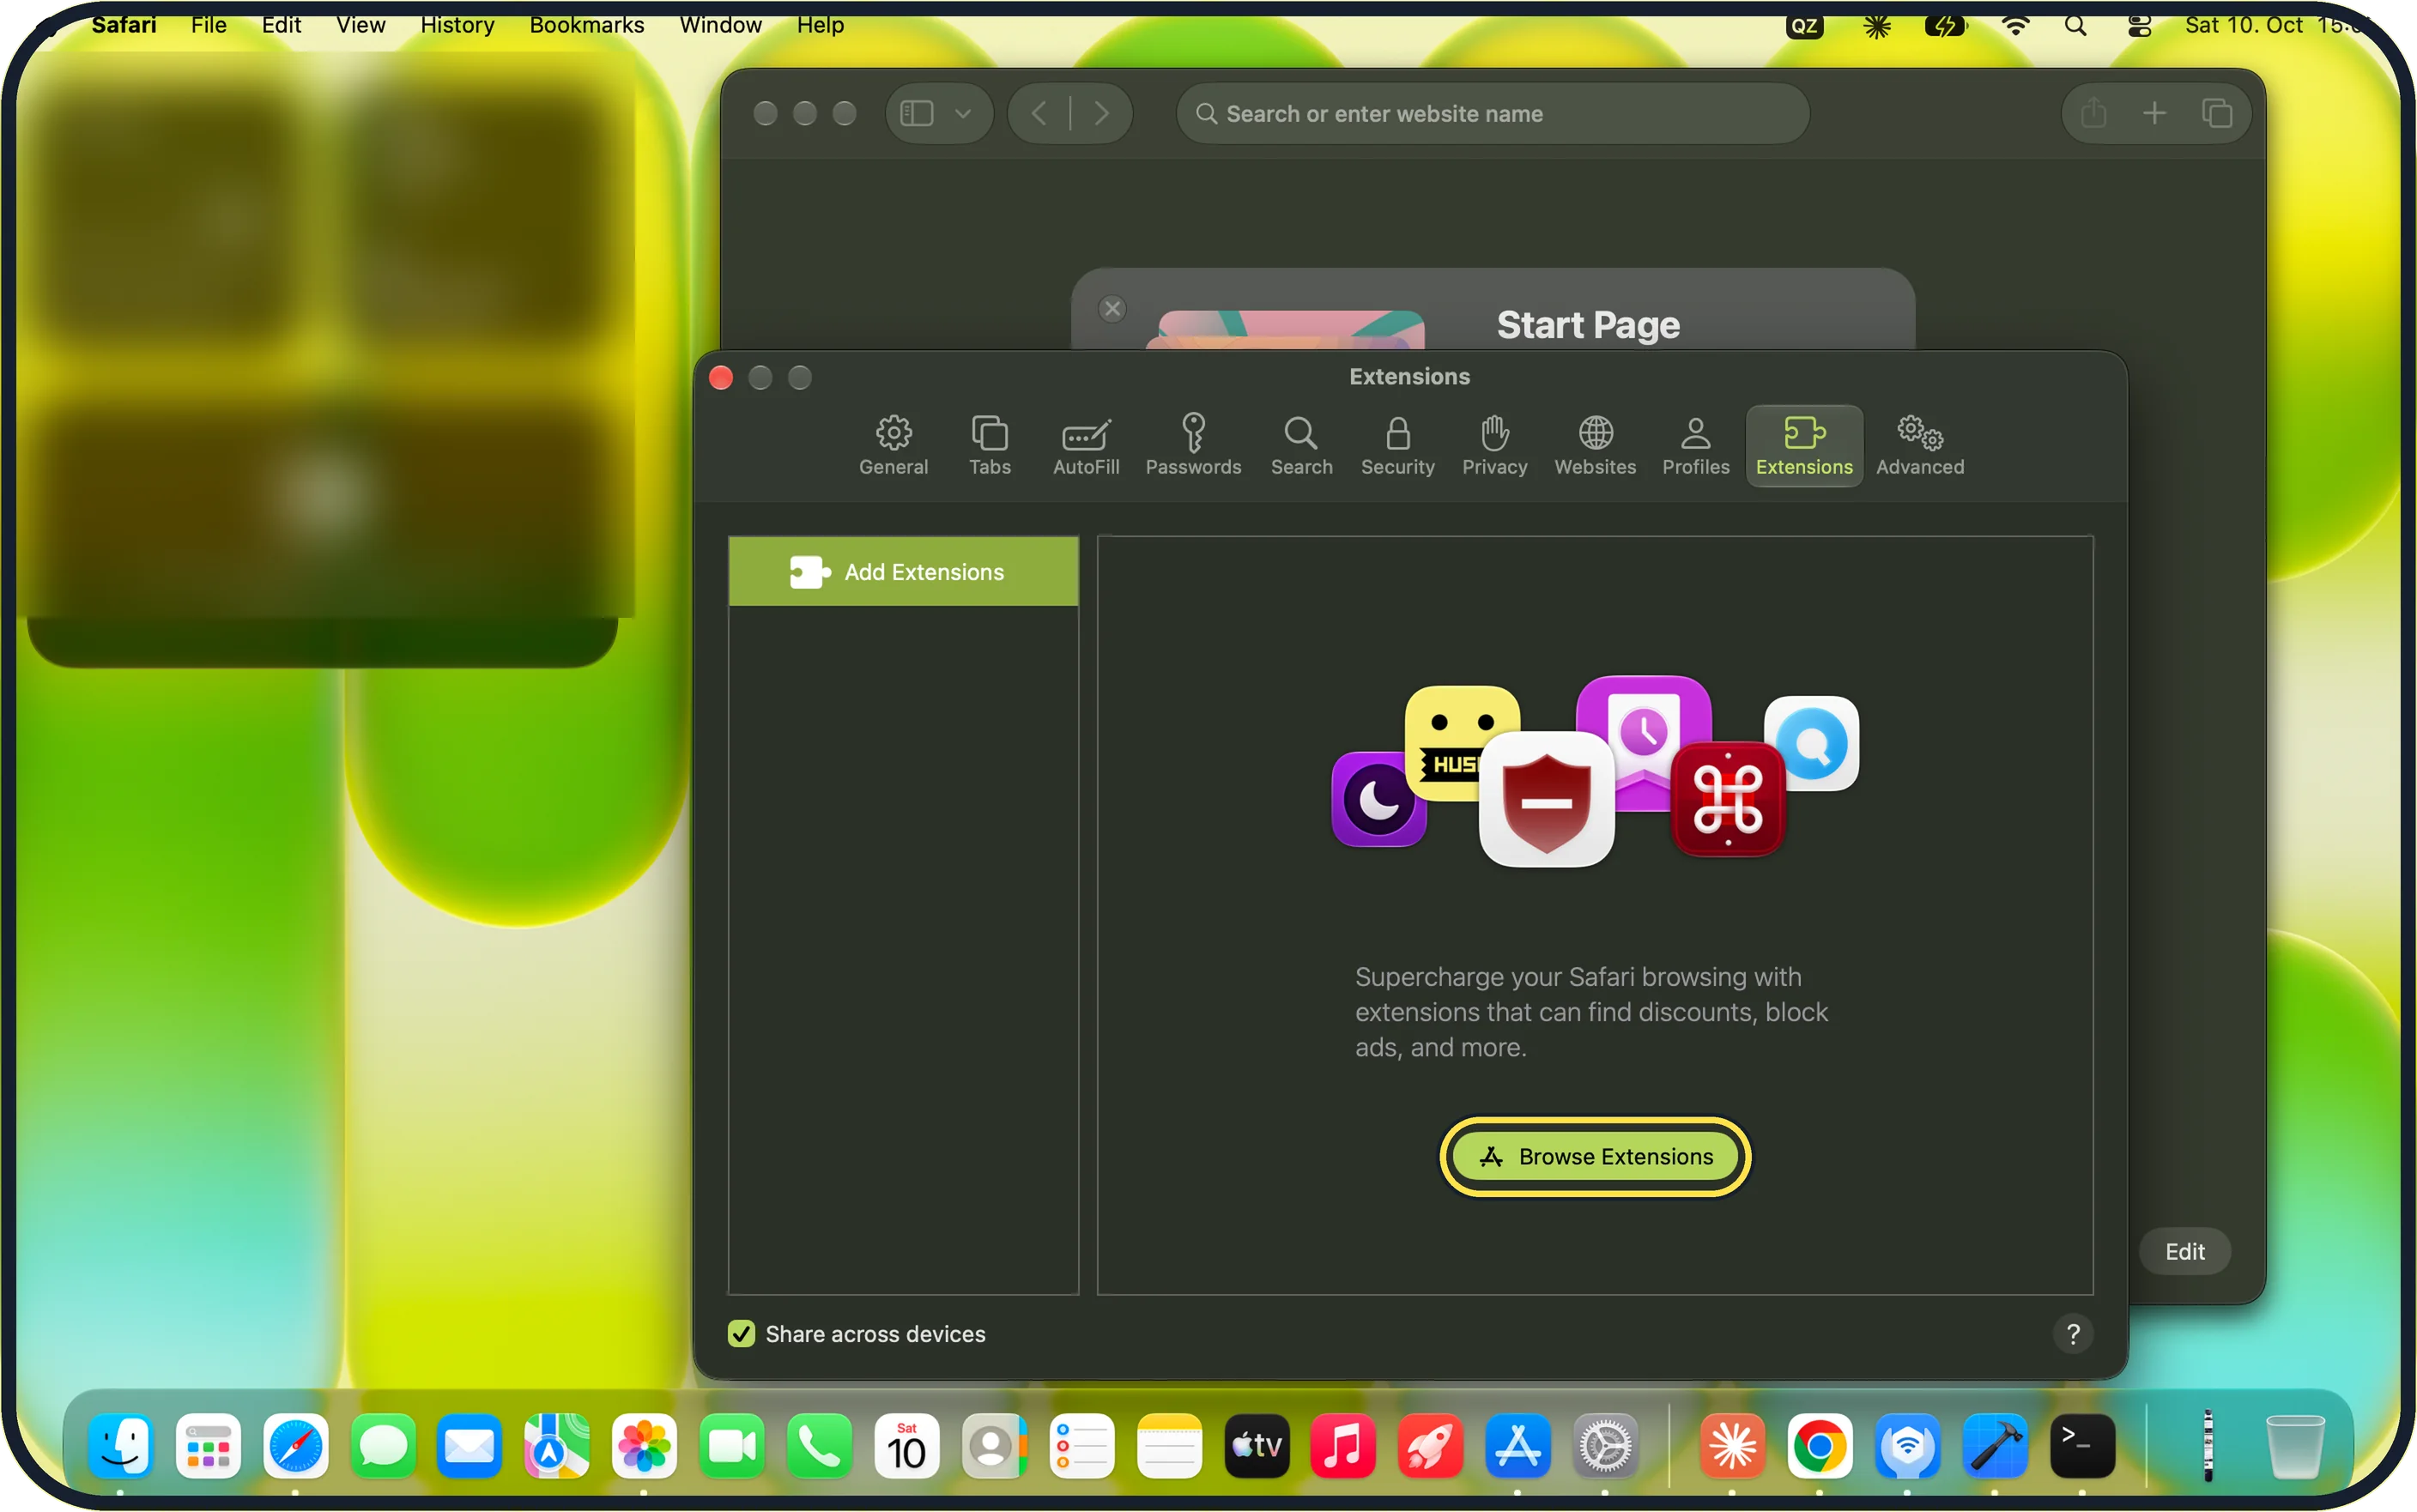
Task: Open the Search settings tab
Action: 1301,446
